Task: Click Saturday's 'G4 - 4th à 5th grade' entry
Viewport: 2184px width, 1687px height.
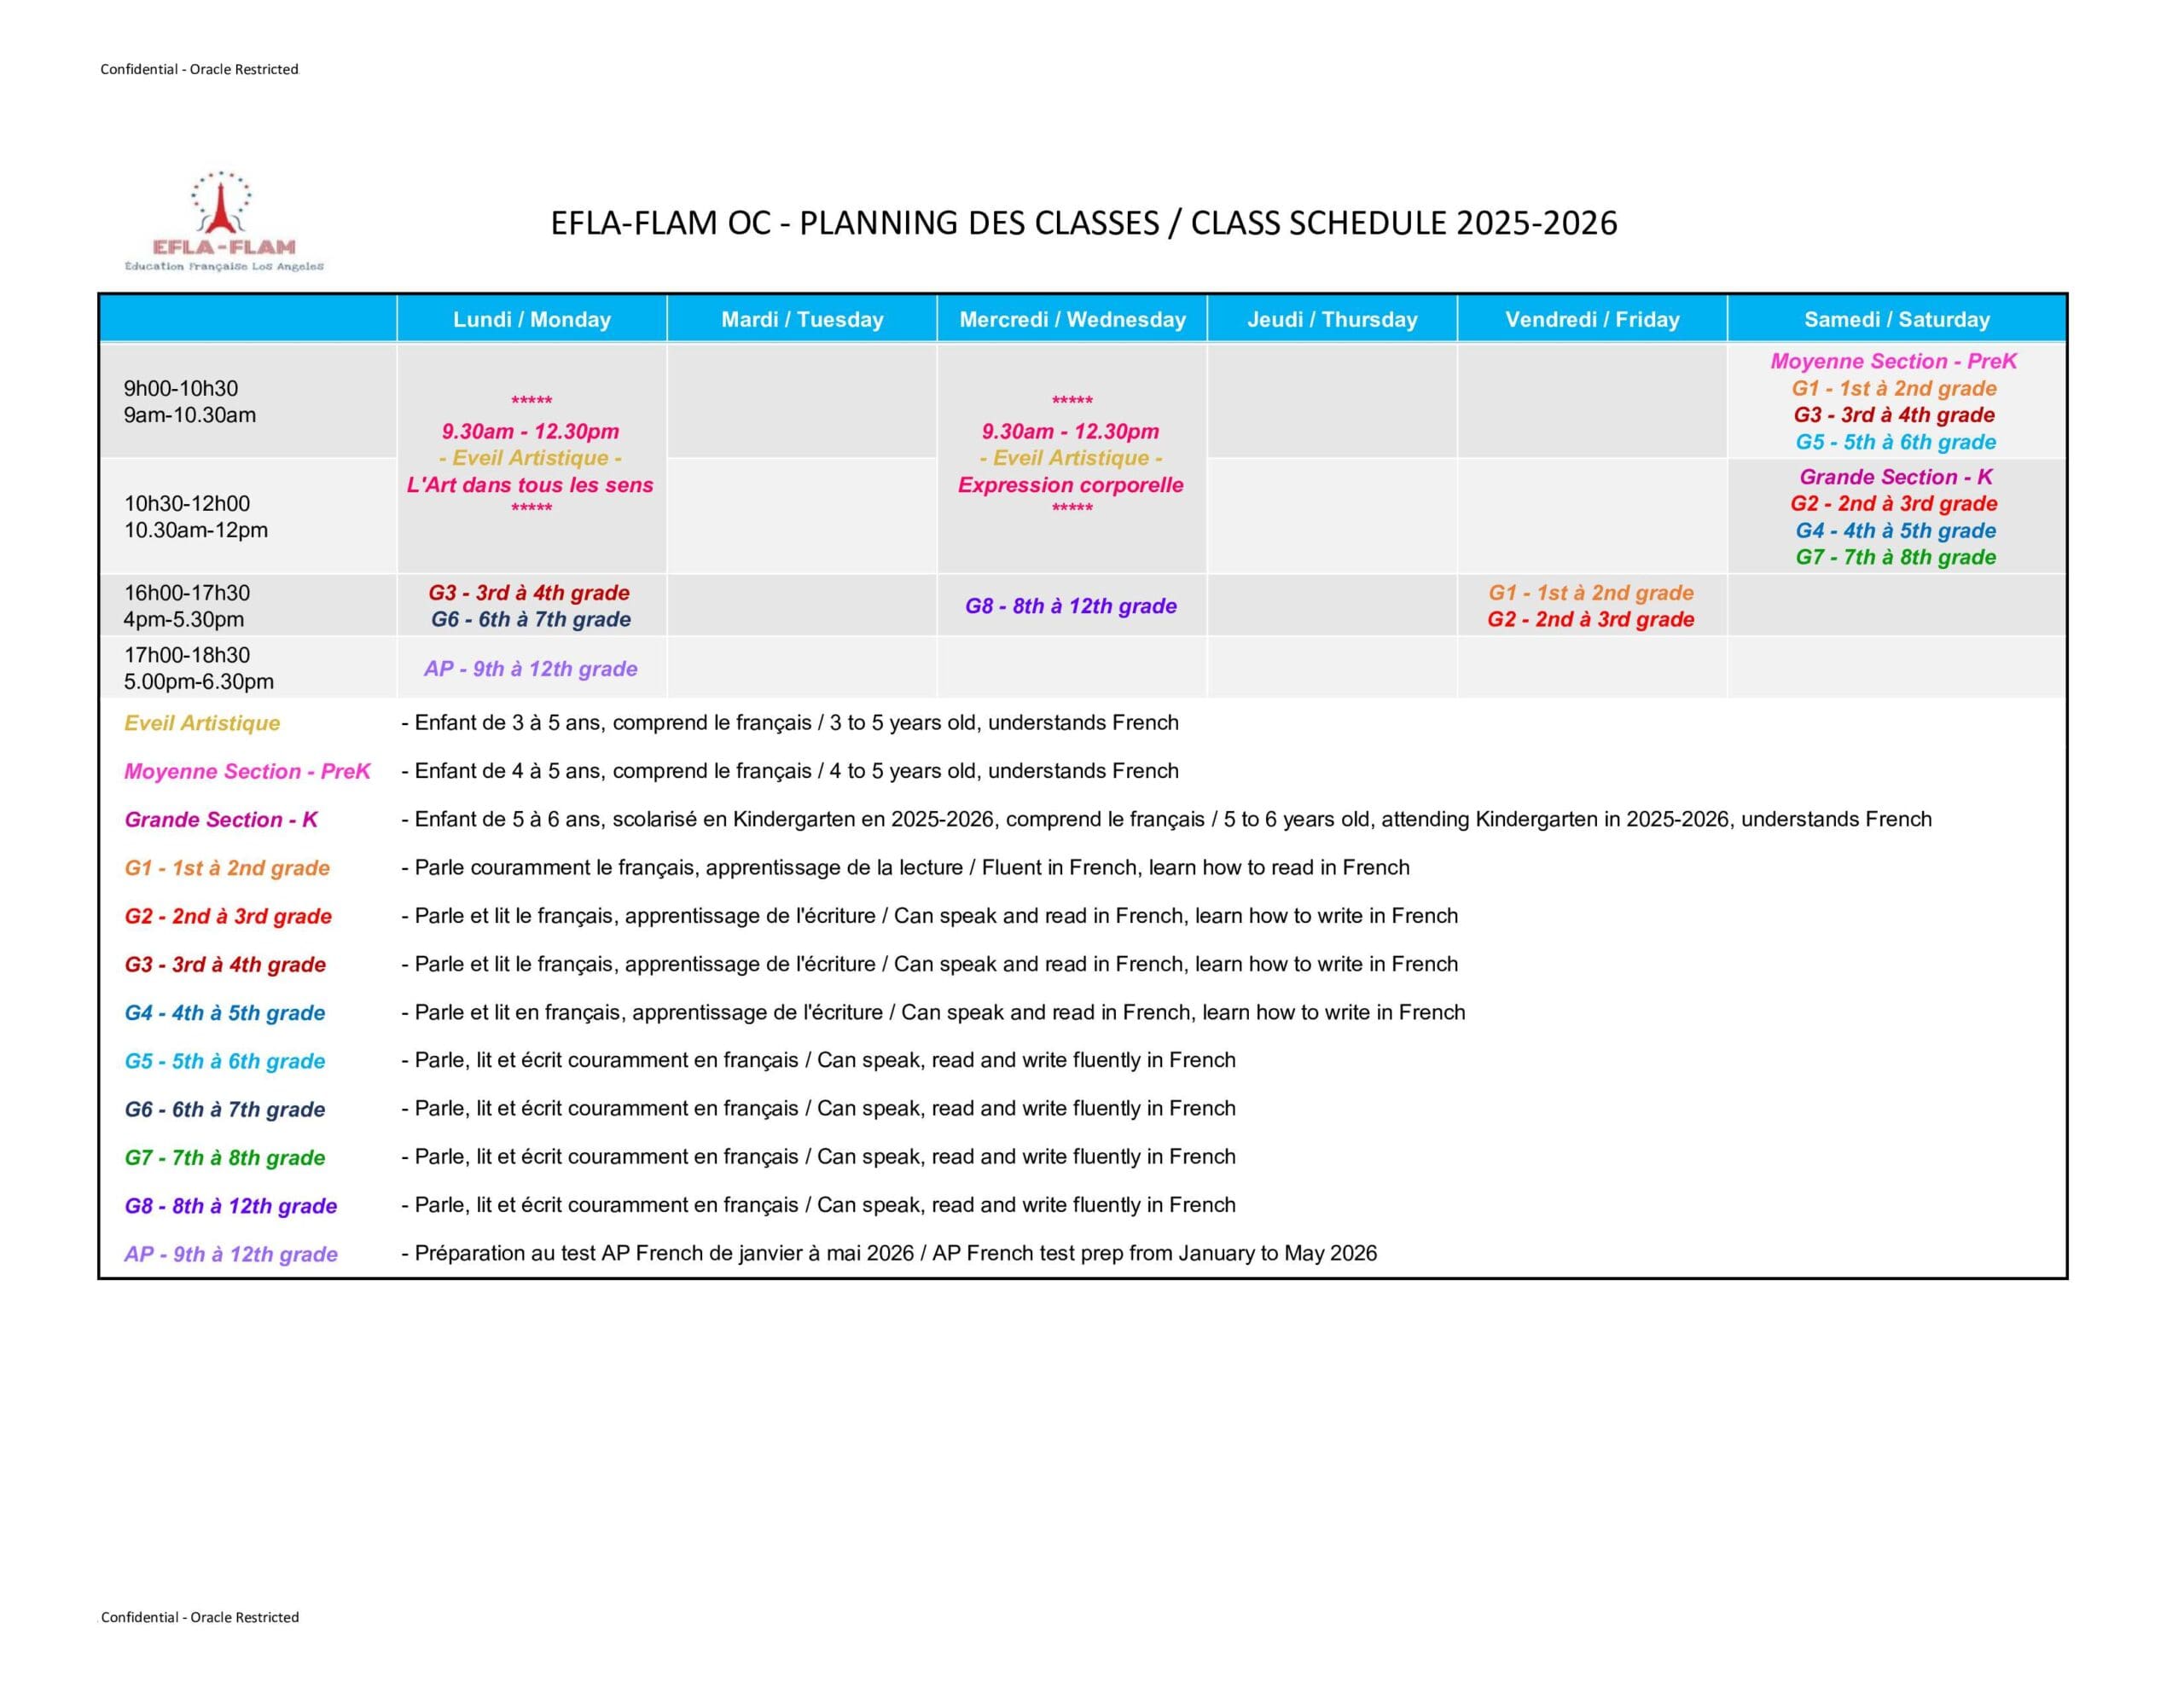Action: pyautogui.click(x=1896, y=531)
